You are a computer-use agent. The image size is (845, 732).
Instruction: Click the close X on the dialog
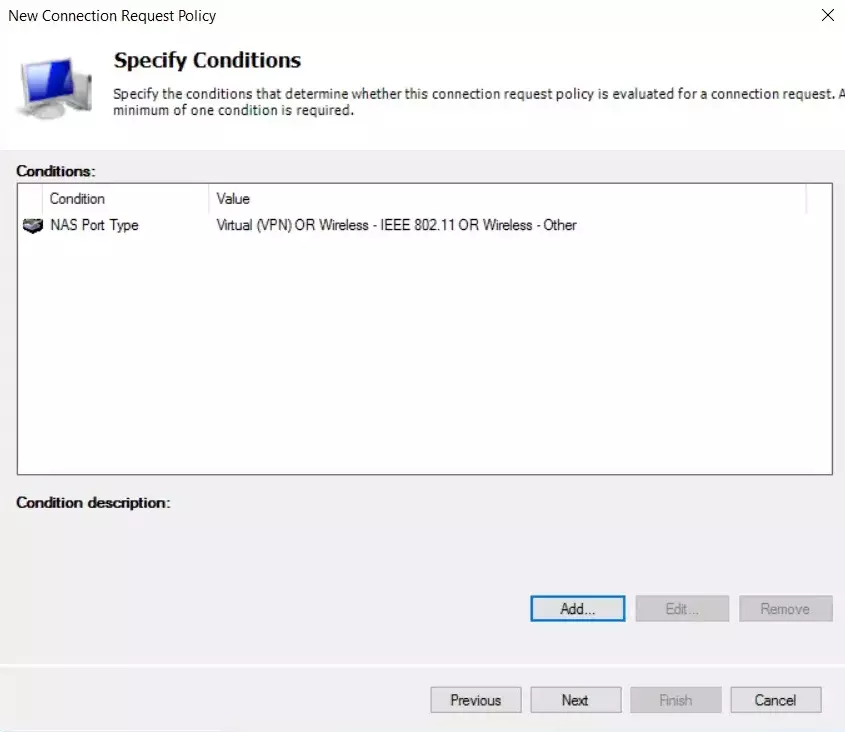(827, 15)
